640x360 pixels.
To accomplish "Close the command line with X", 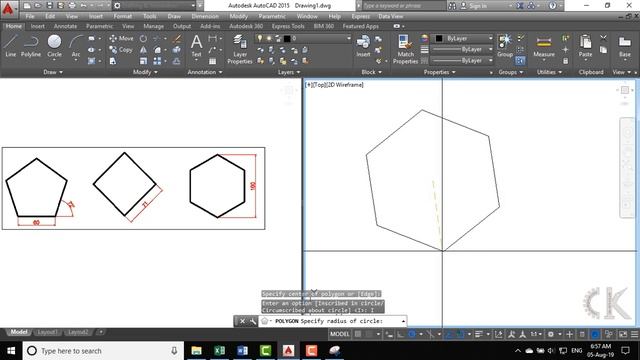I will pos(242,321).
